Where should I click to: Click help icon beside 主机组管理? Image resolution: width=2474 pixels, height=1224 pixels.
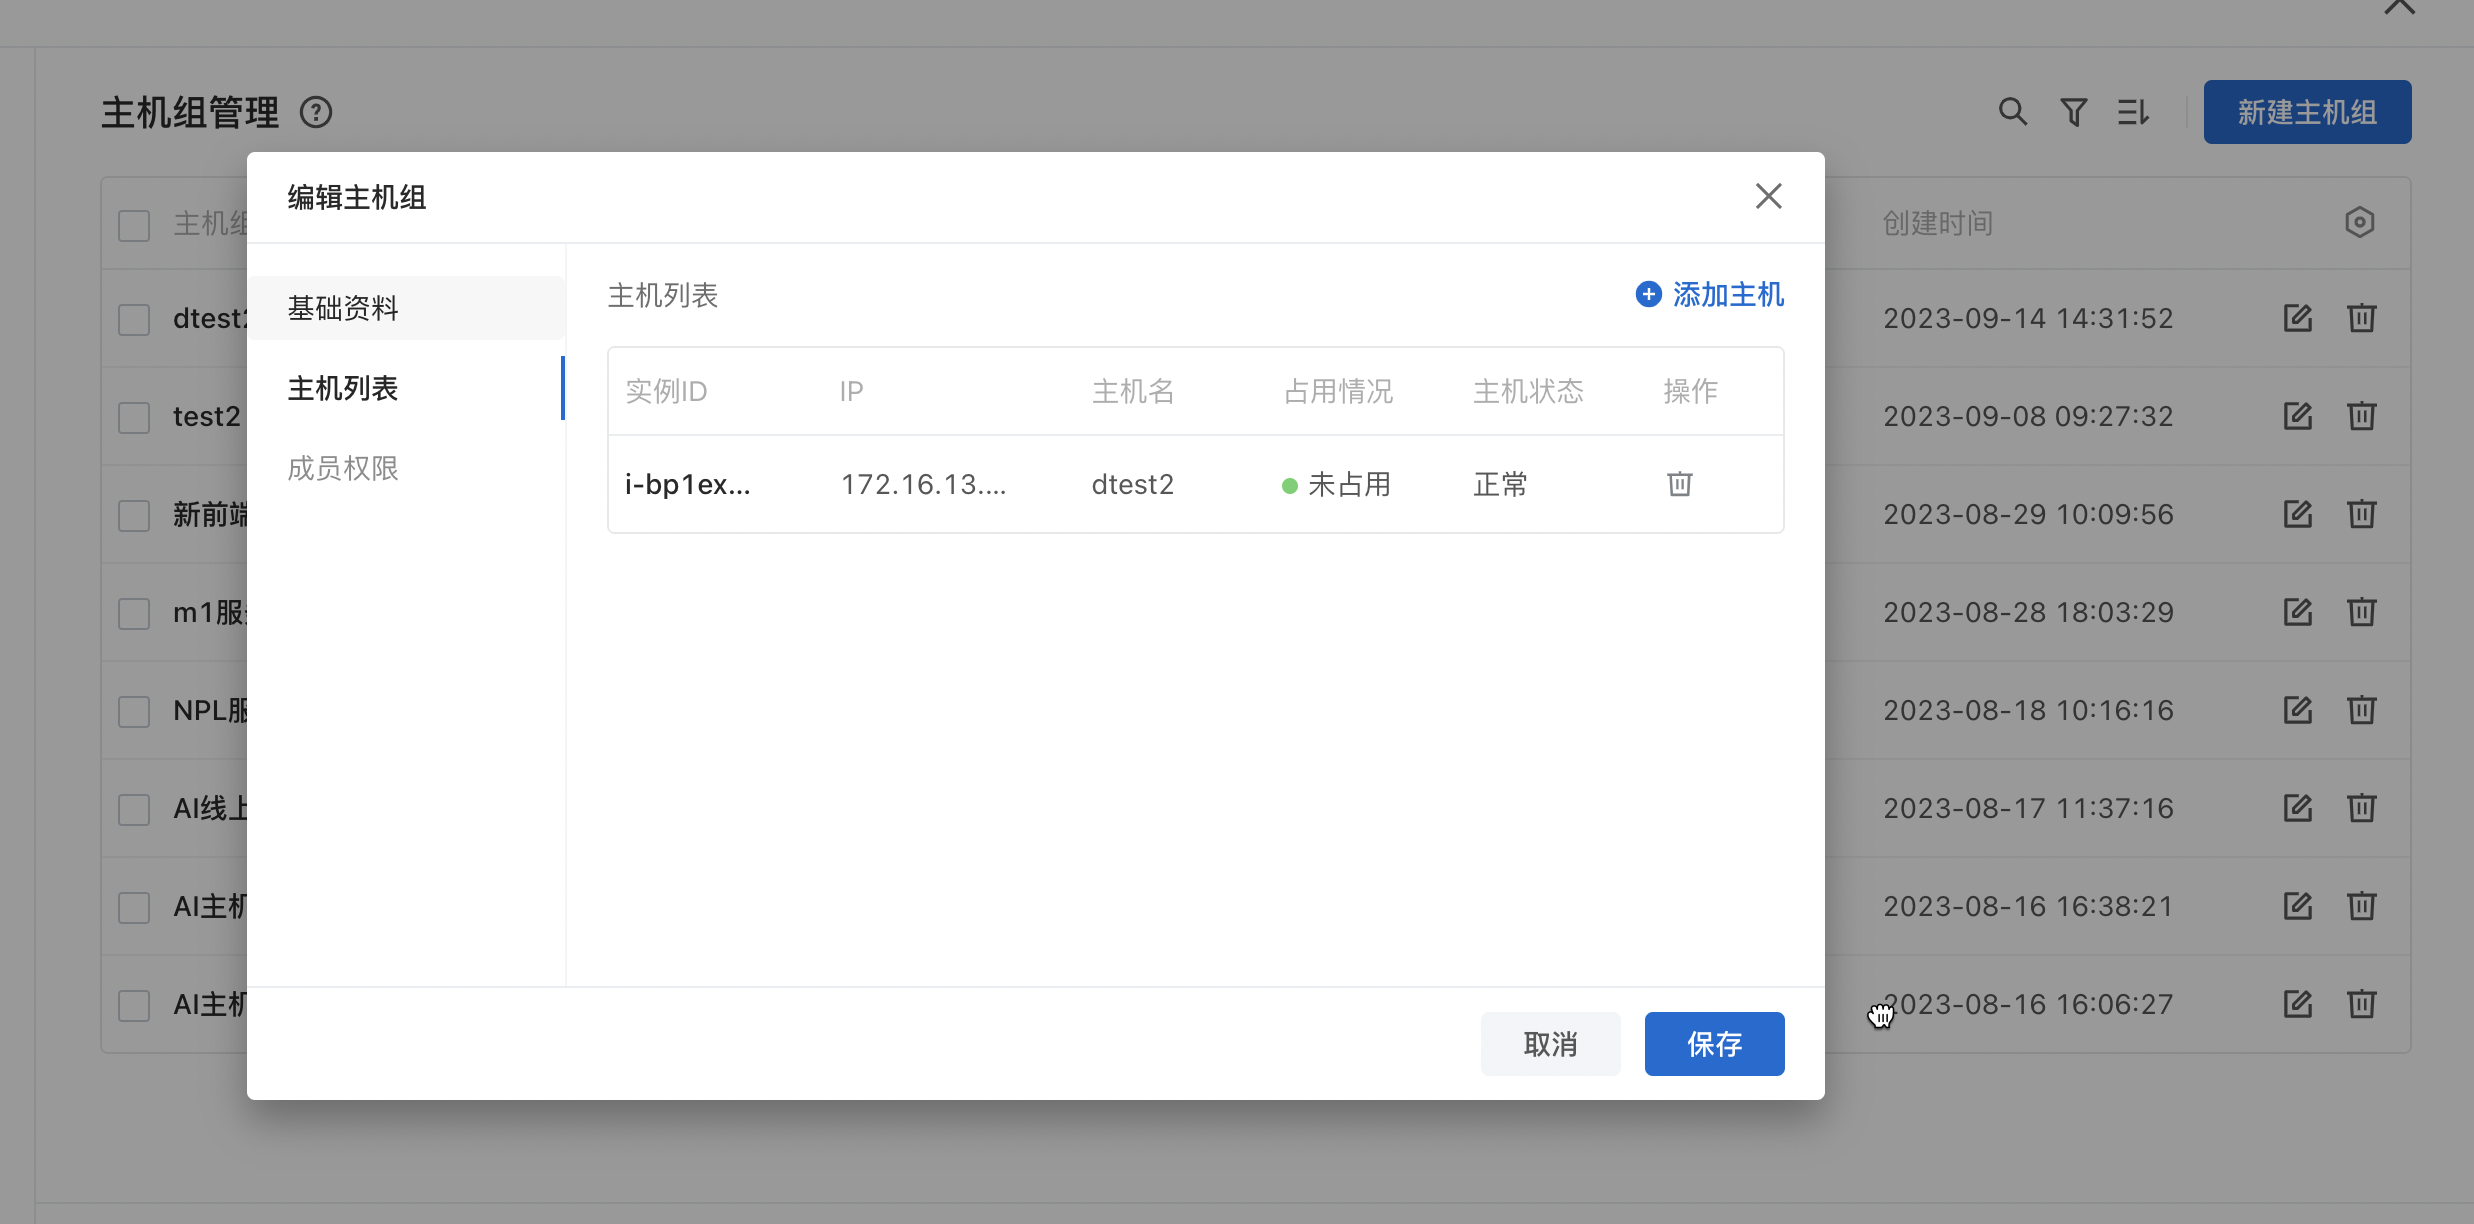click(x=316, y=112)
